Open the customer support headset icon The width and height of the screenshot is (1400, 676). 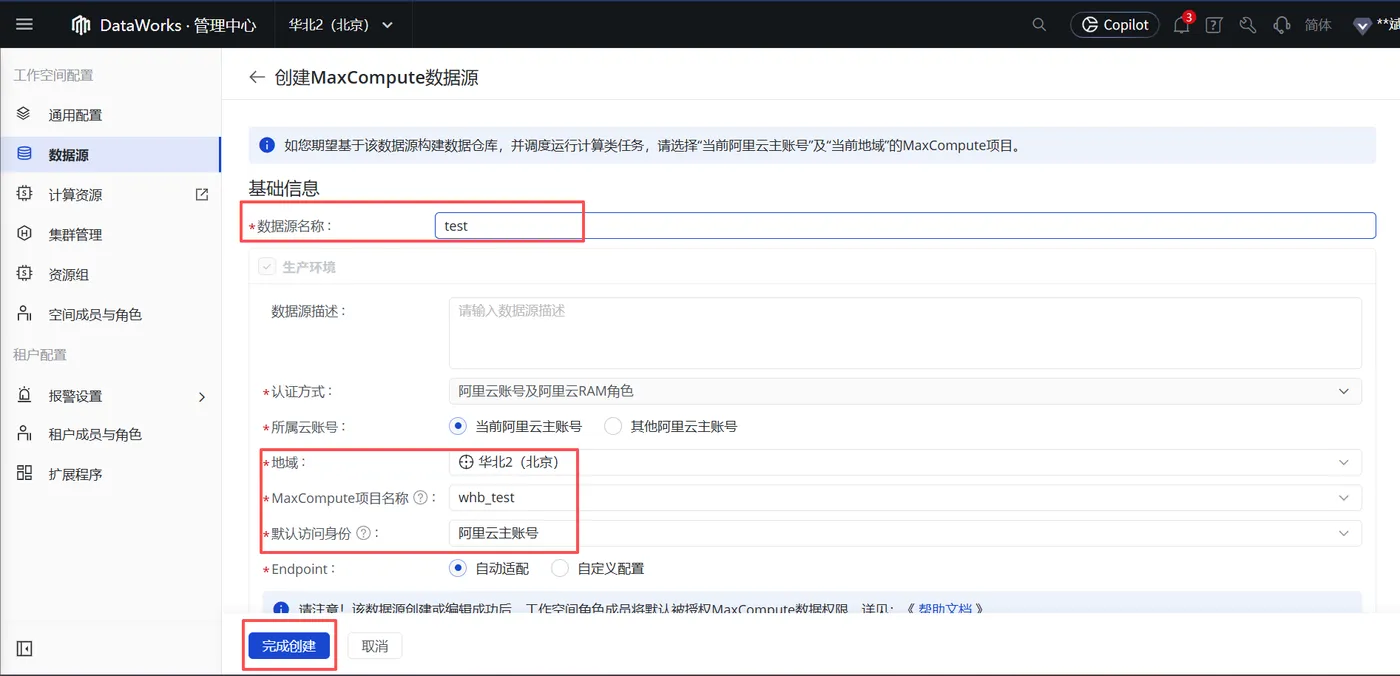(x=1281, y=25)
